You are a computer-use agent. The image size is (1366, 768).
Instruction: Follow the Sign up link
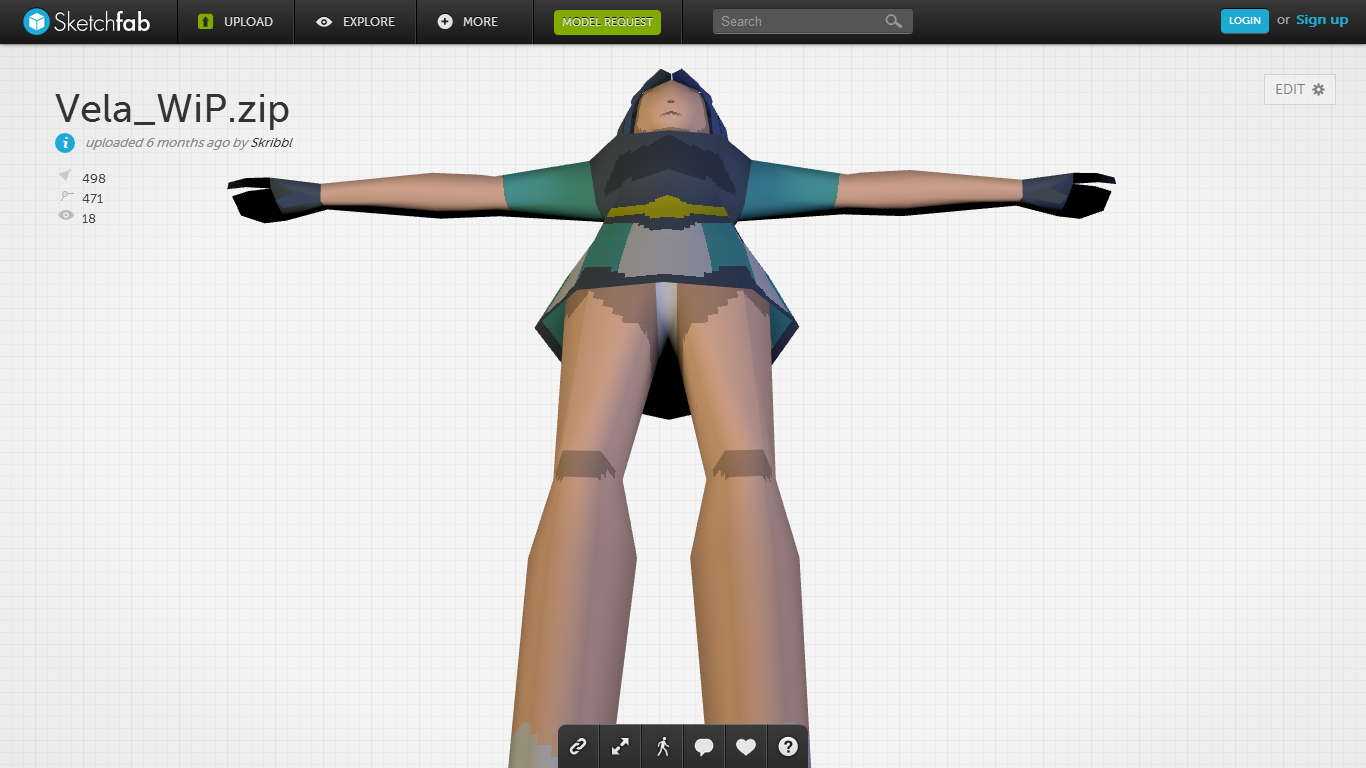coord(1322,20)
